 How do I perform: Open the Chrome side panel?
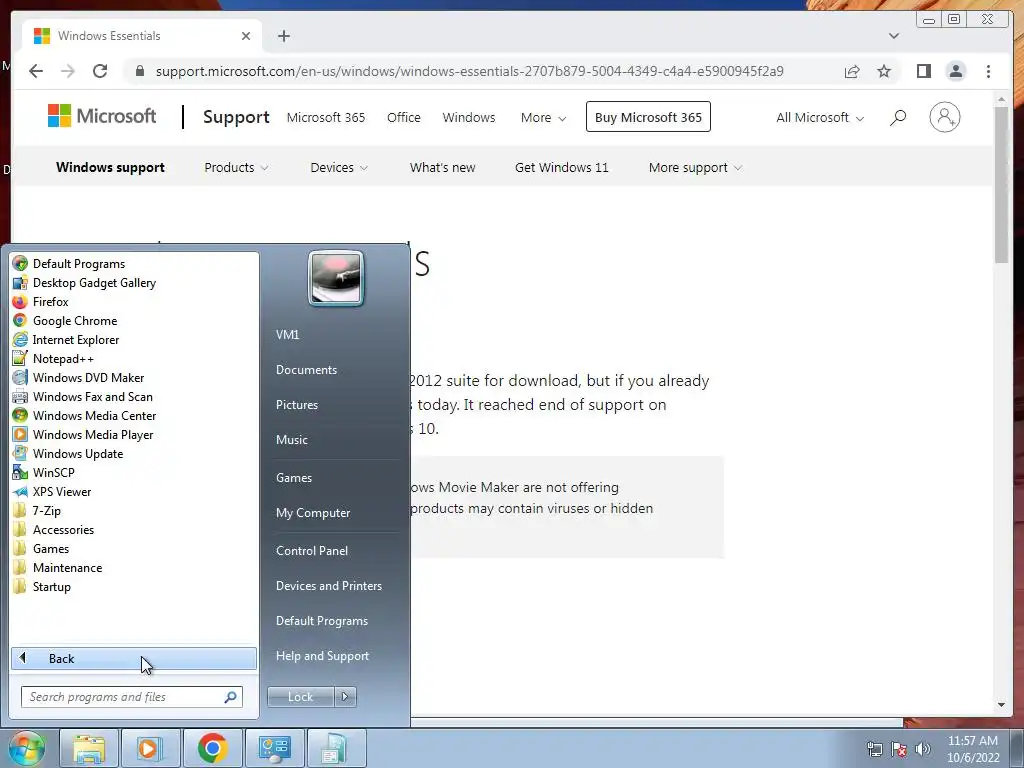click(923, 71)
